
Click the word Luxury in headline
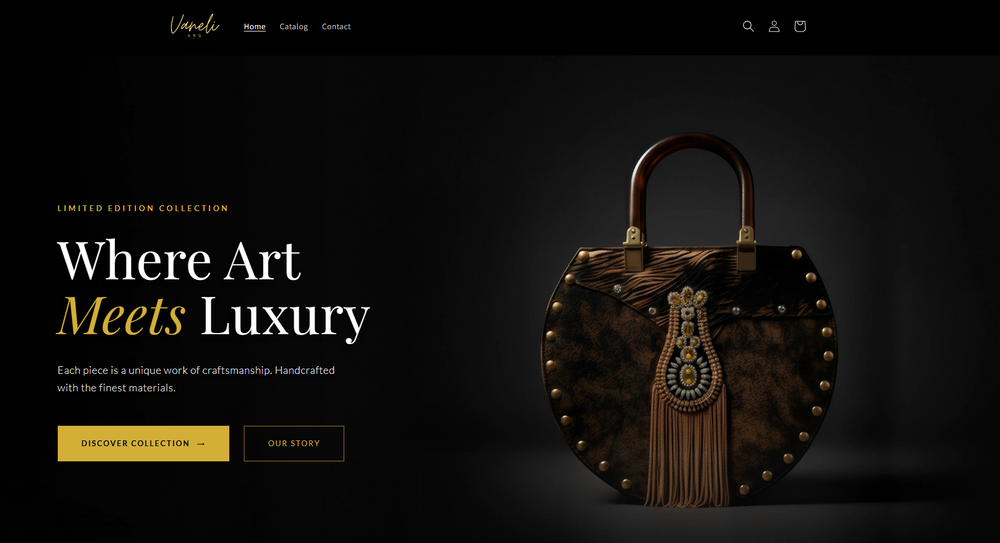285,316
